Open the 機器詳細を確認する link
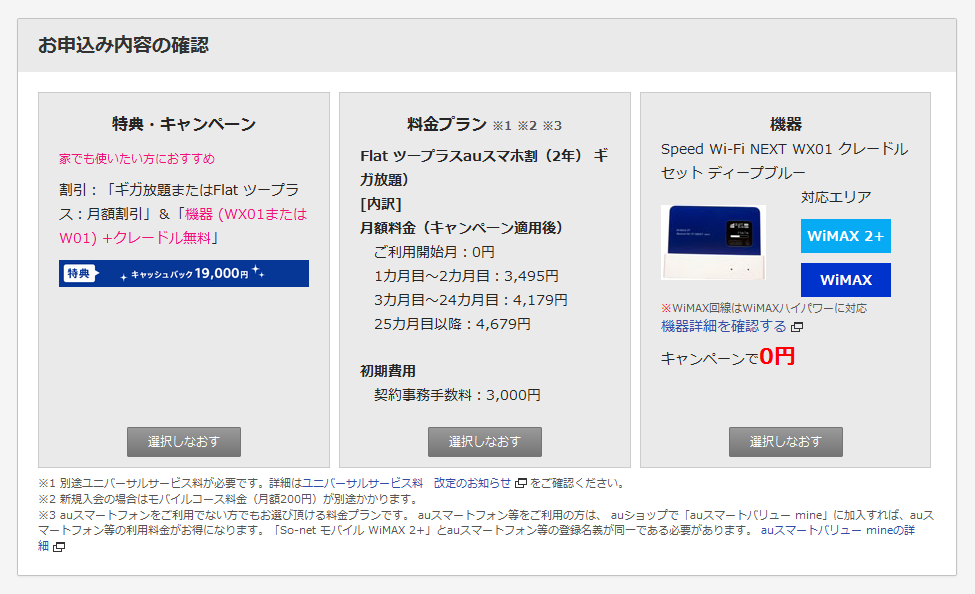Screen dimensions: 975x594 point(724,326)
